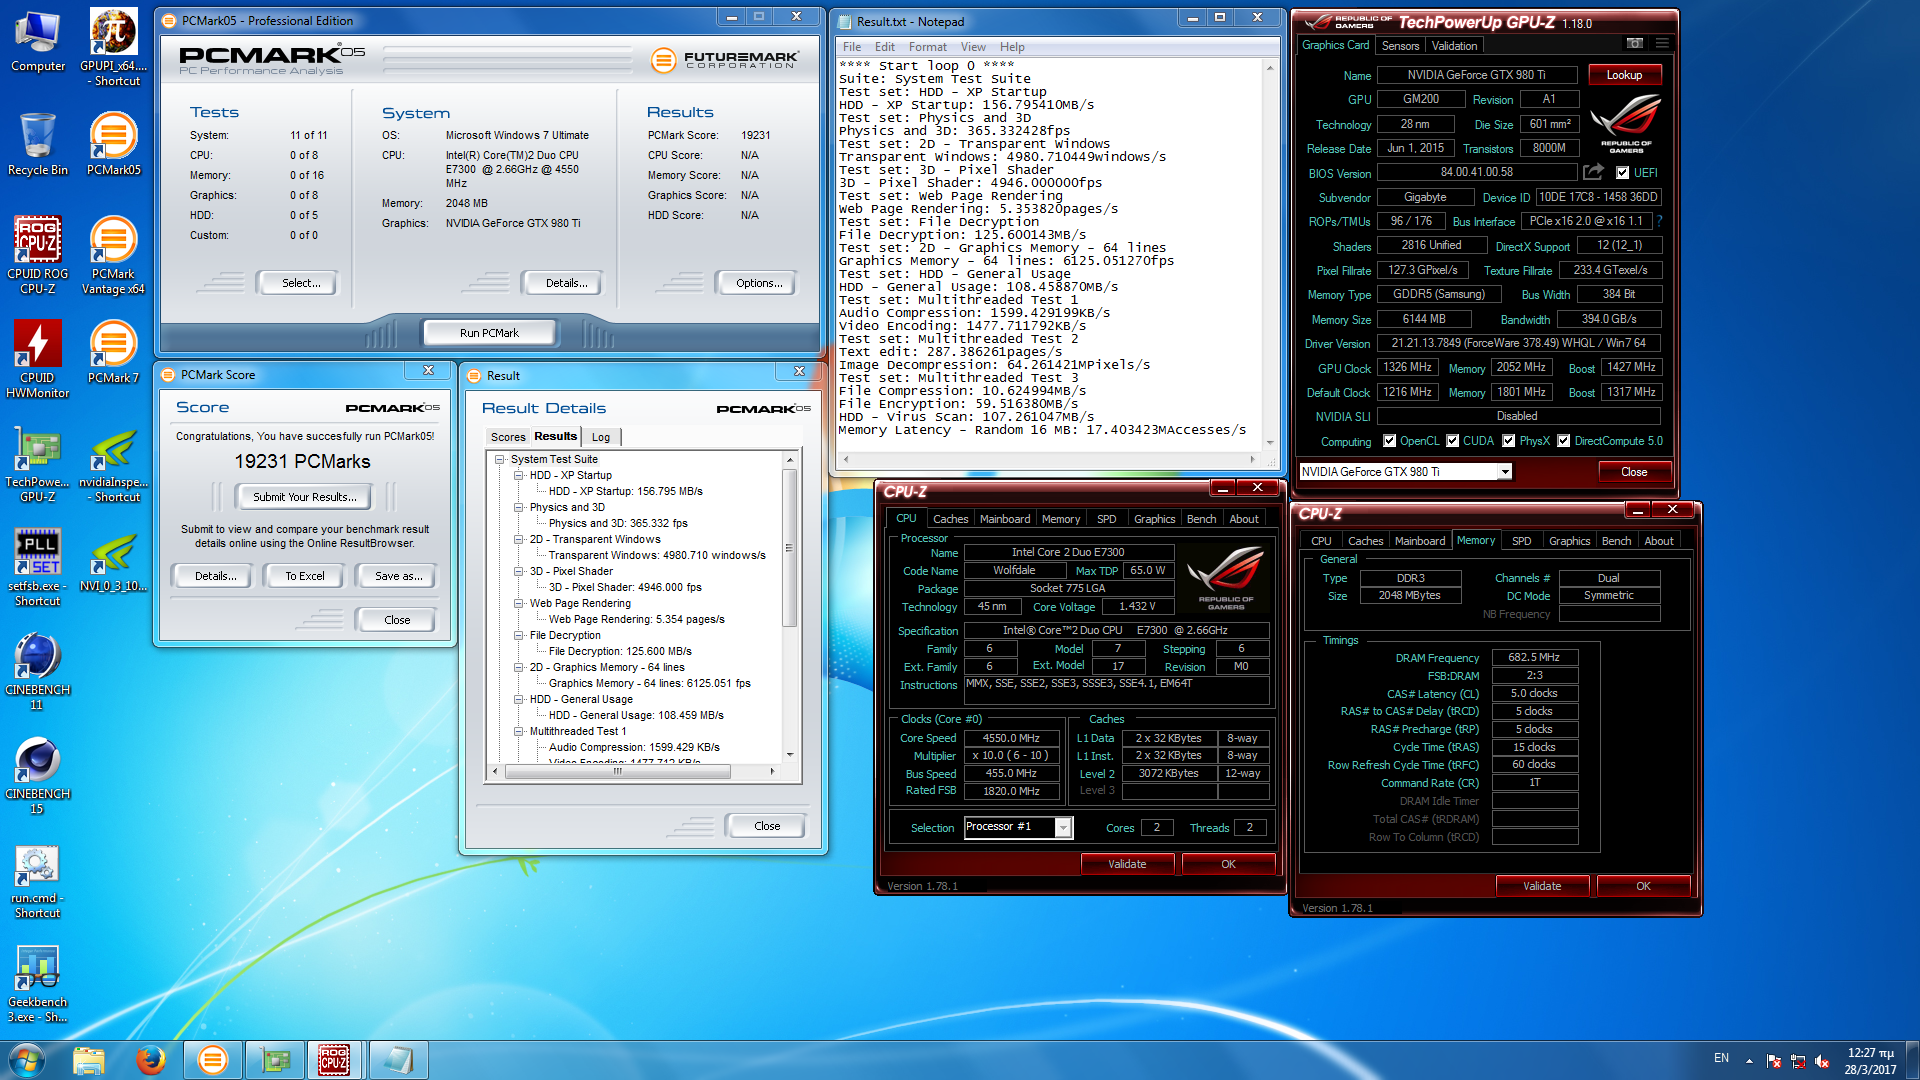1920x1080 pixels.
Task: Switch to Sensors tab in GPU-Z
Action: (x=1400, y=46)
